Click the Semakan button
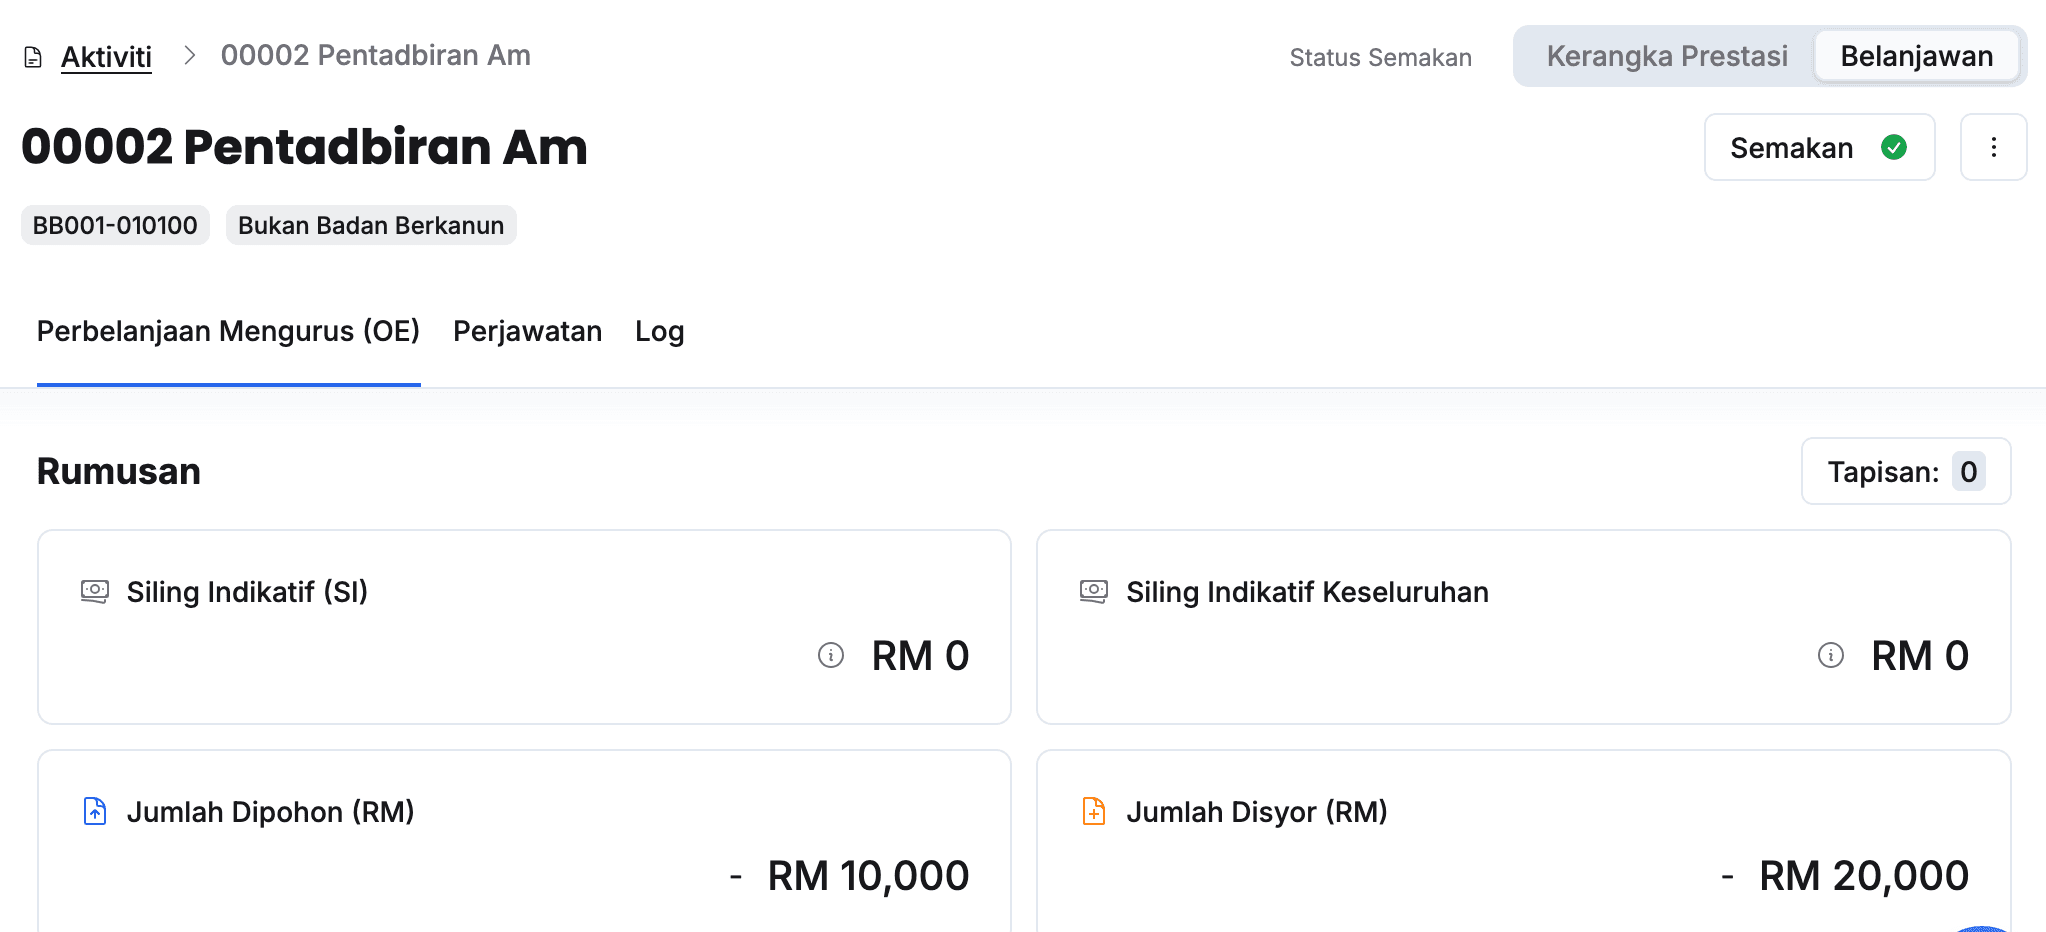Screen dimensions: 2046x932 [1791, 148]
